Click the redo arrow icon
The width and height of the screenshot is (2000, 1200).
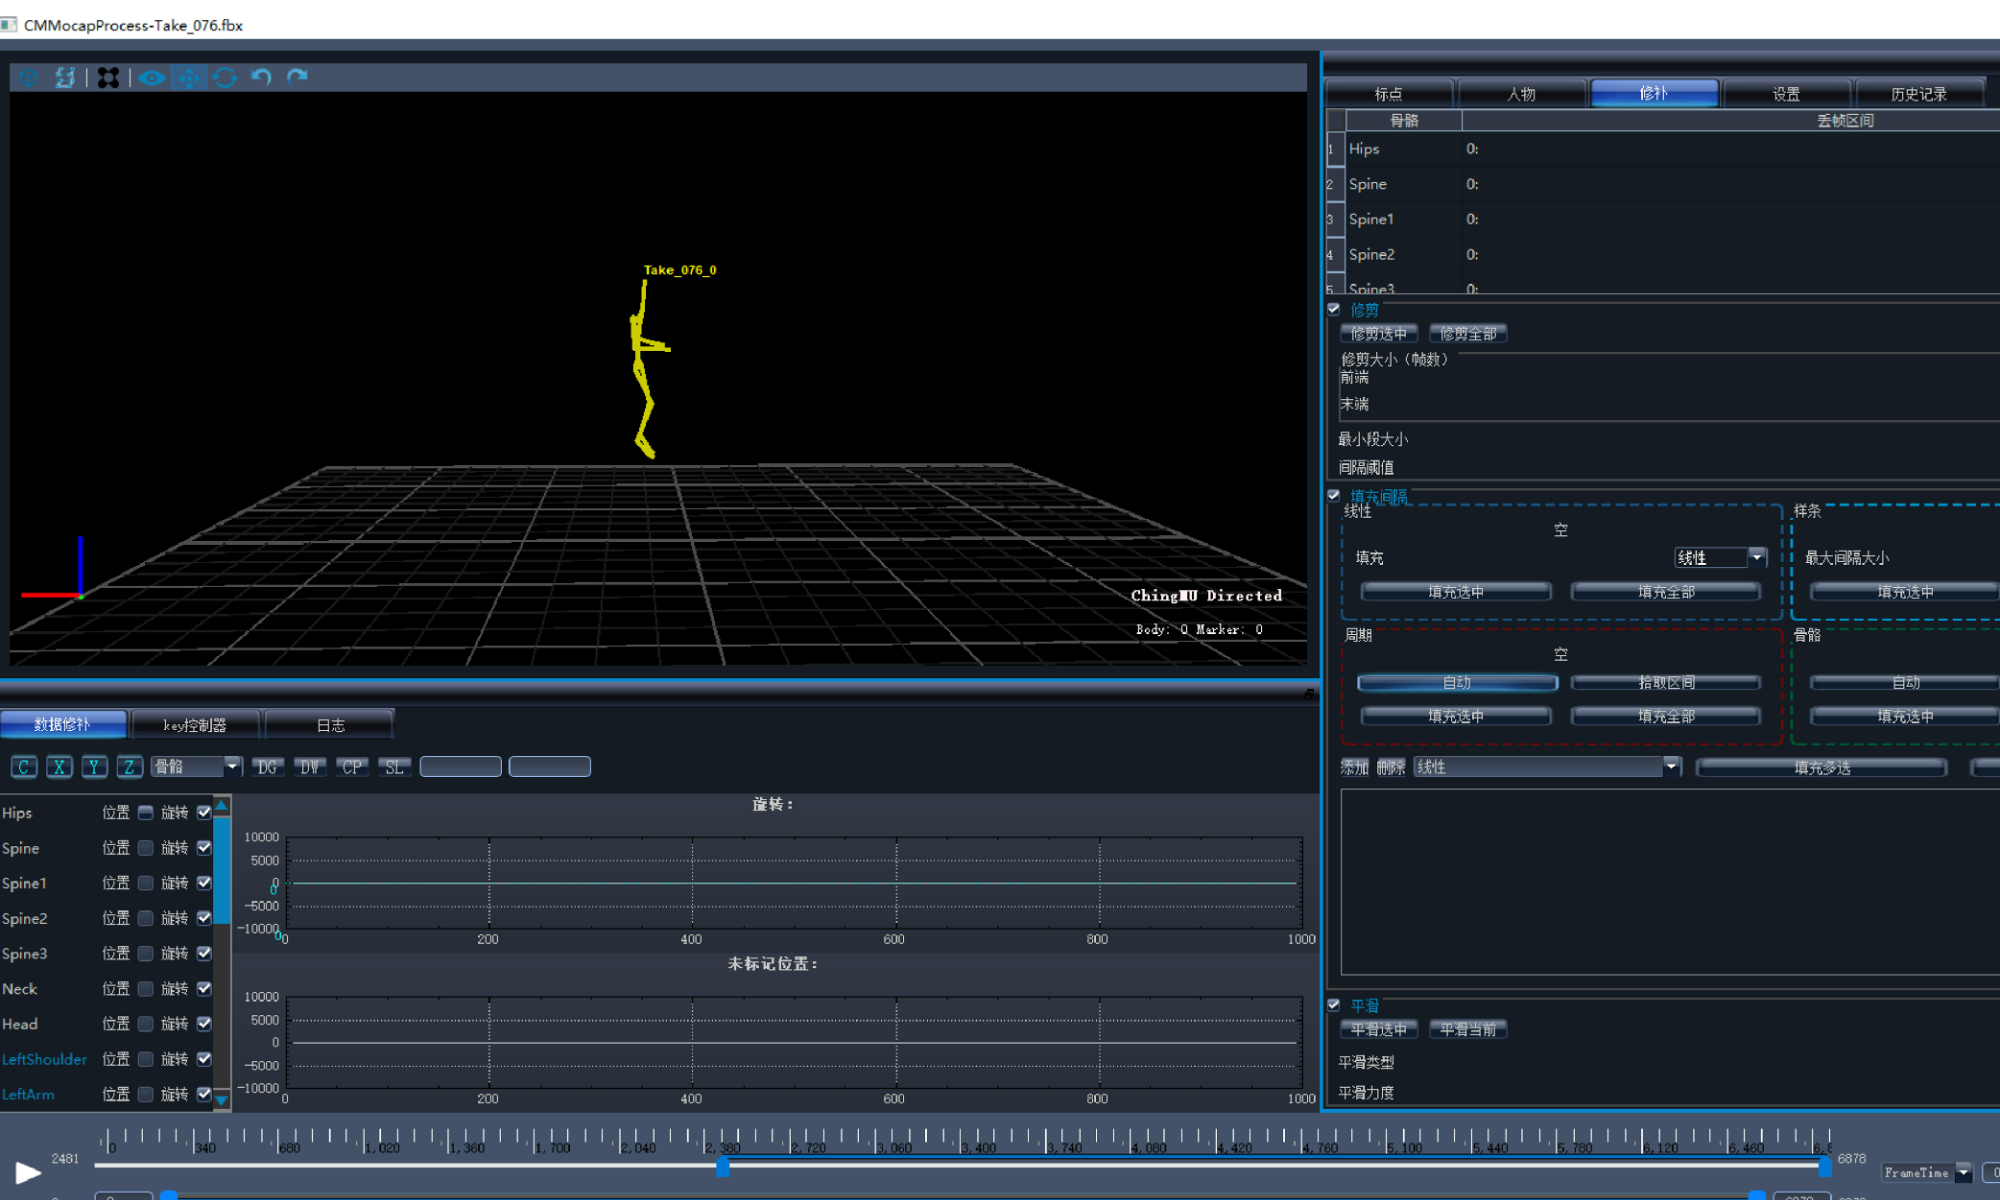coord(297,77)
